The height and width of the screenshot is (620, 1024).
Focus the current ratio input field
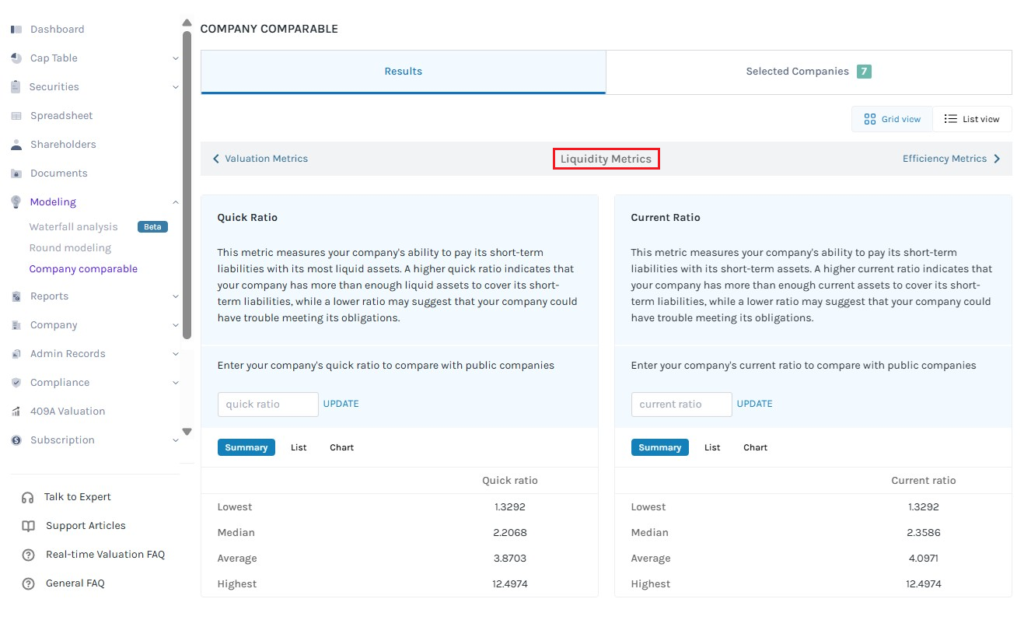pos(681,404)
